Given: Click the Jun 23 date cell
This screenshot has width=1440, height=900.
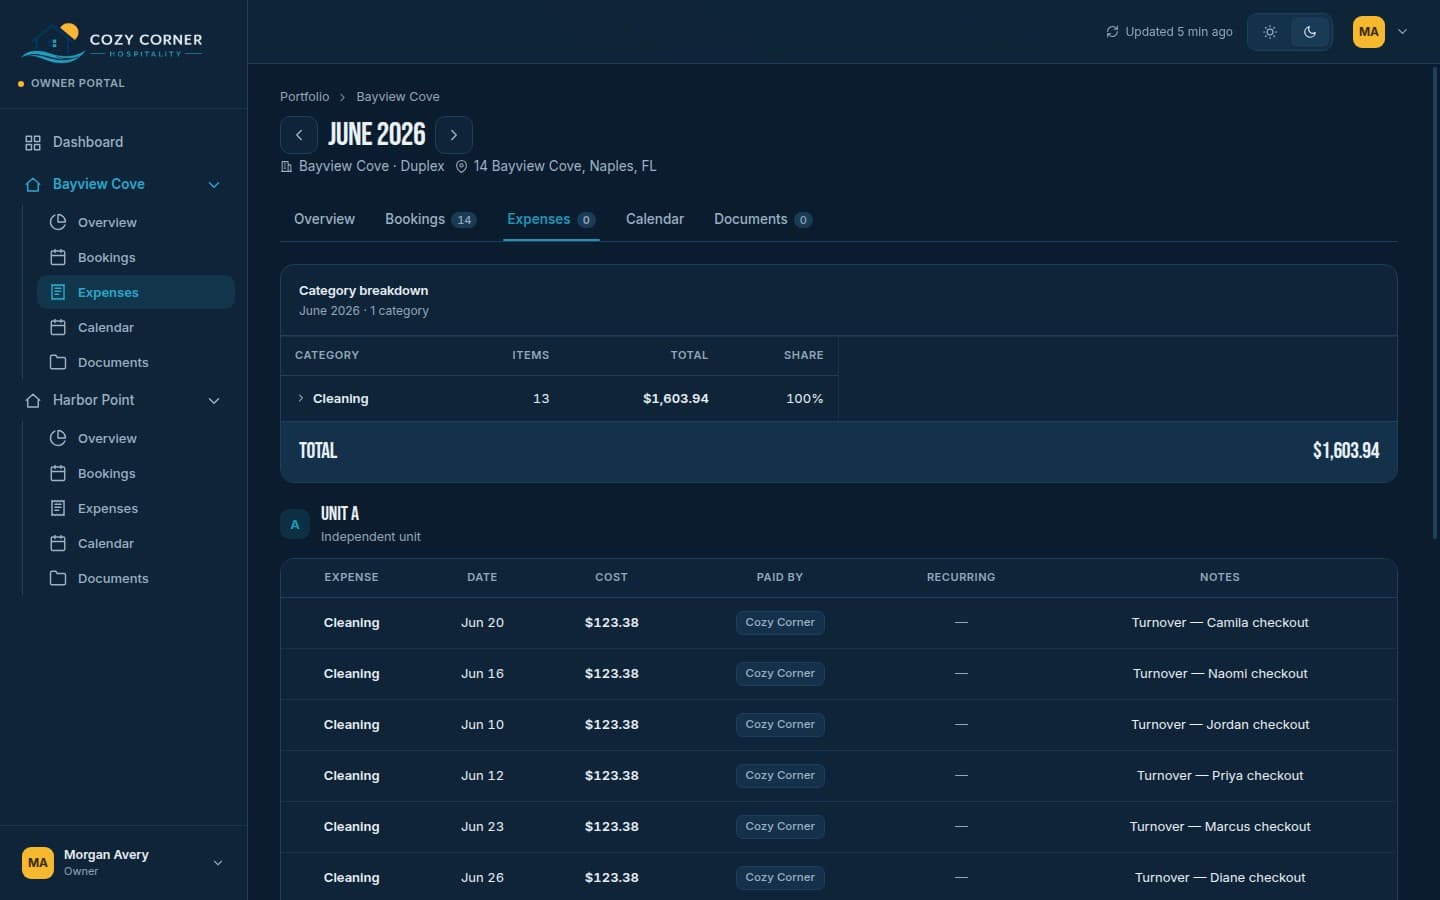Looking at the screenshot, I should (x=482, y=826).
